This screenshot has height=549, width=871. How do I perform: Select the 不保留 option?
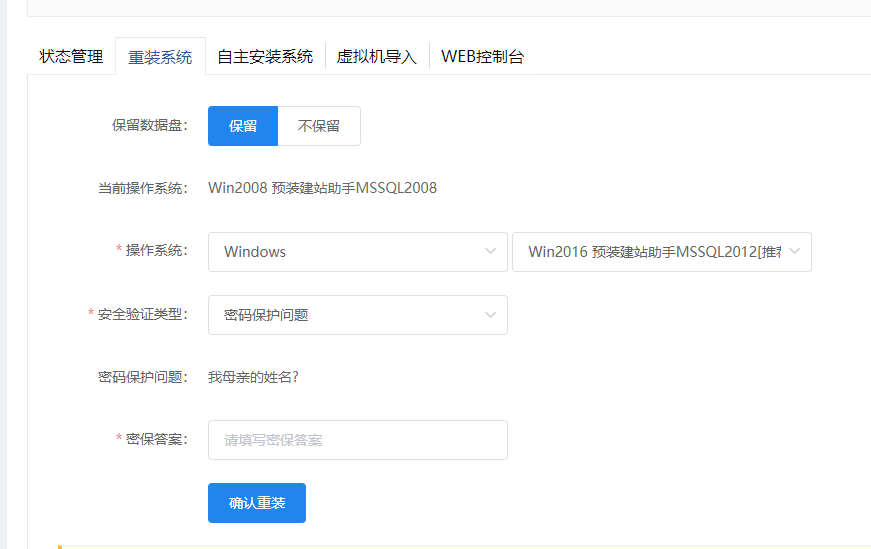click(319, 126)
